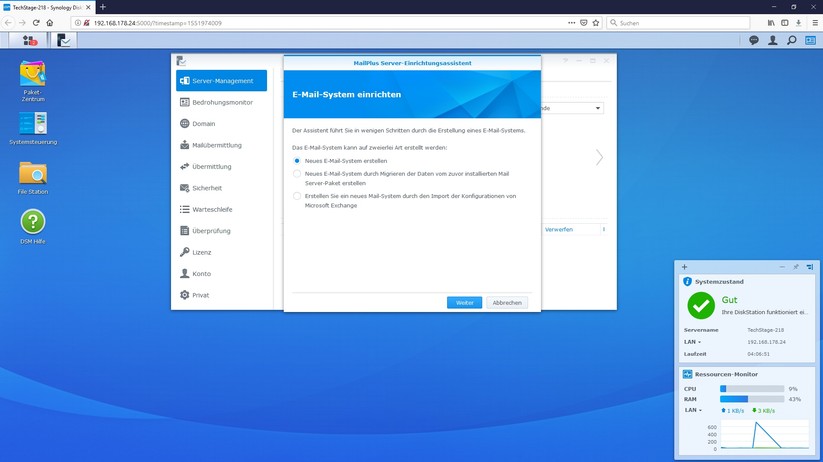Launch File Station desktop icon

point(33,174)
